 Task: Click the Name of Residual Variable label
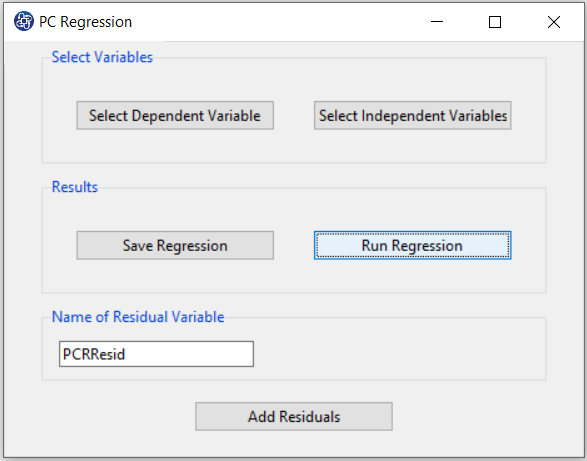pos(138,317)
